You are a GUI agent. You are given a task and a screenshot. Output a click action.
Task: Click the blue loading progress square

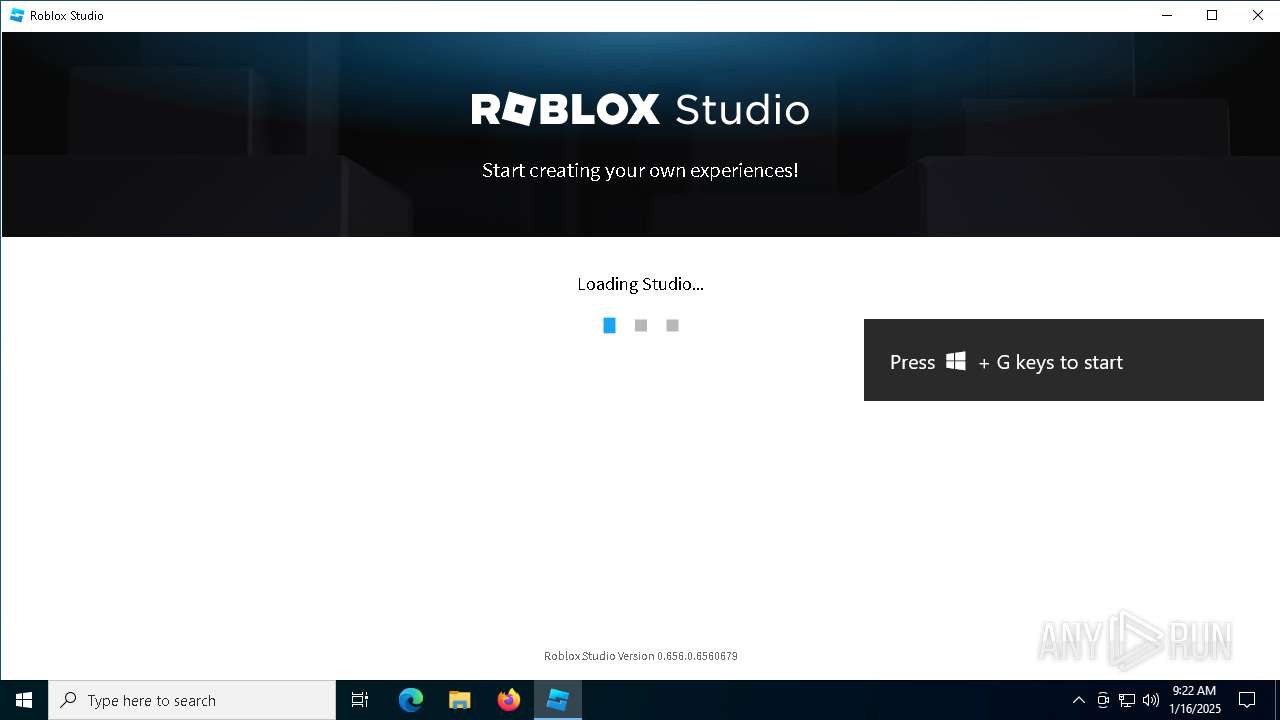[x=609, y=325]
